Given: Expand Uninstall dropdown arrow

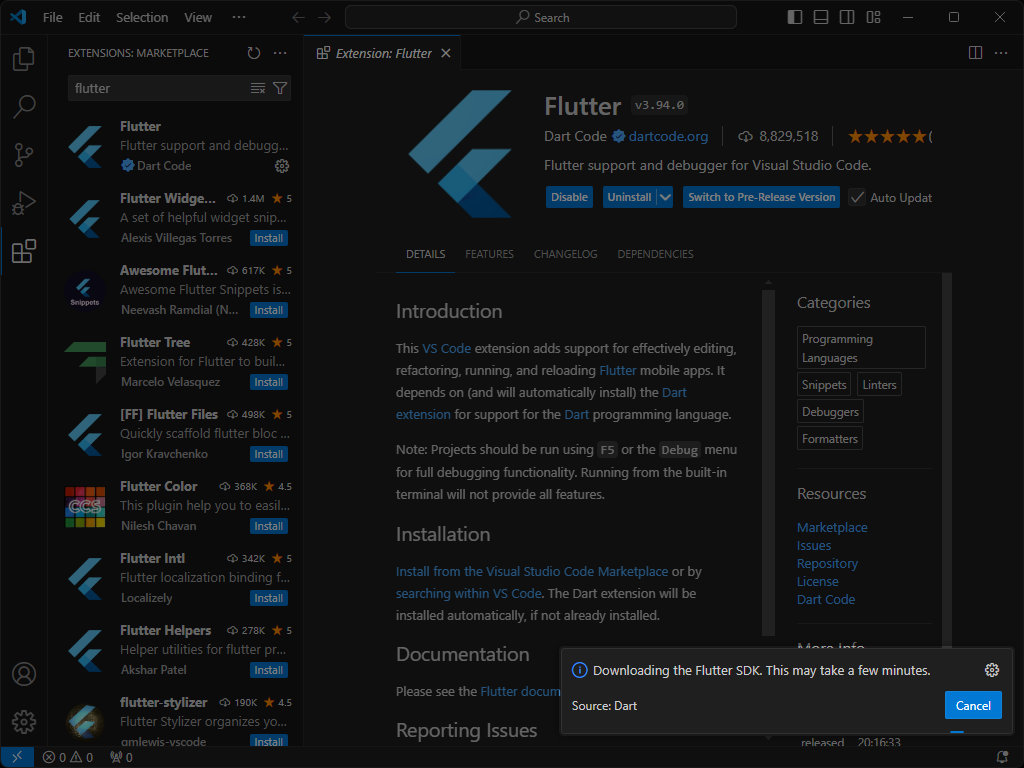Looking at the screenshot, I should [x=665, y=197].
